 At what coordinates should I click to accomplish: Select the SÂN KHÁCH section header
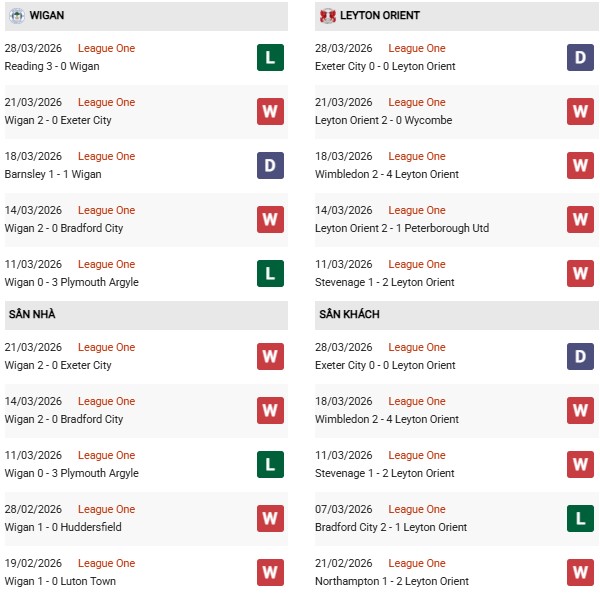349,315
